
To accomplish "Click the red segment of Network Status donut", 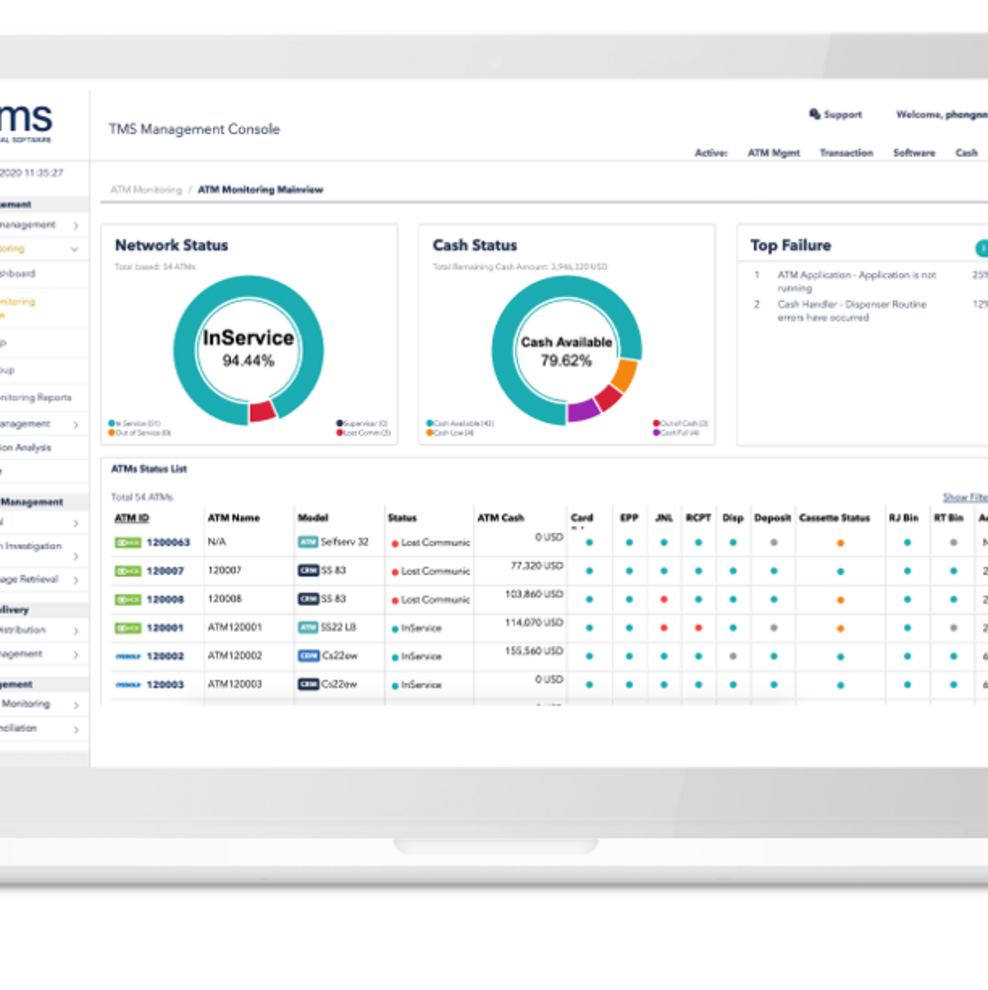I will tap(263, 411).
